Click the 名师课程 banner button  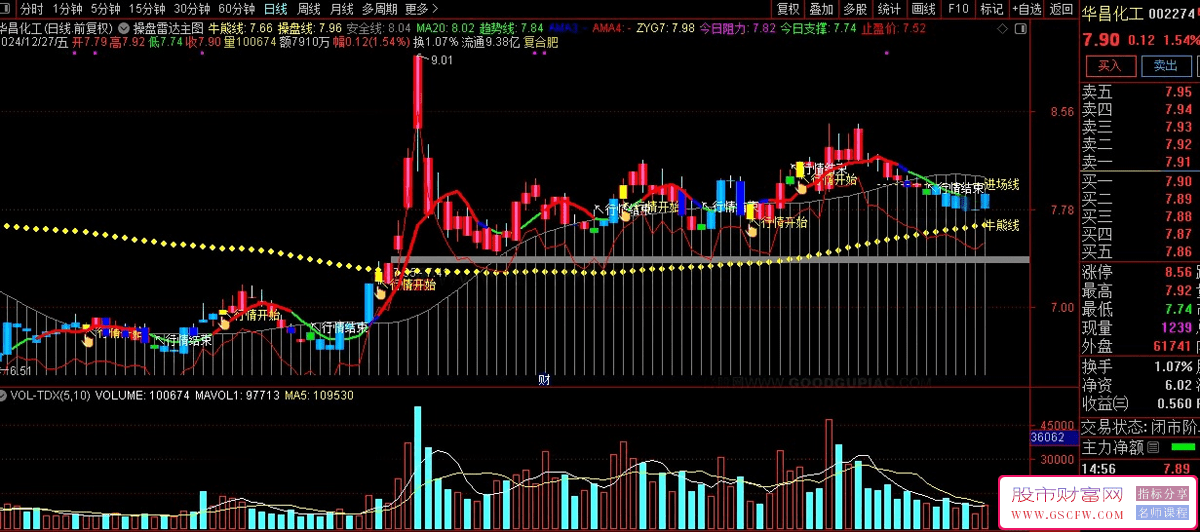pos(1162,512)
